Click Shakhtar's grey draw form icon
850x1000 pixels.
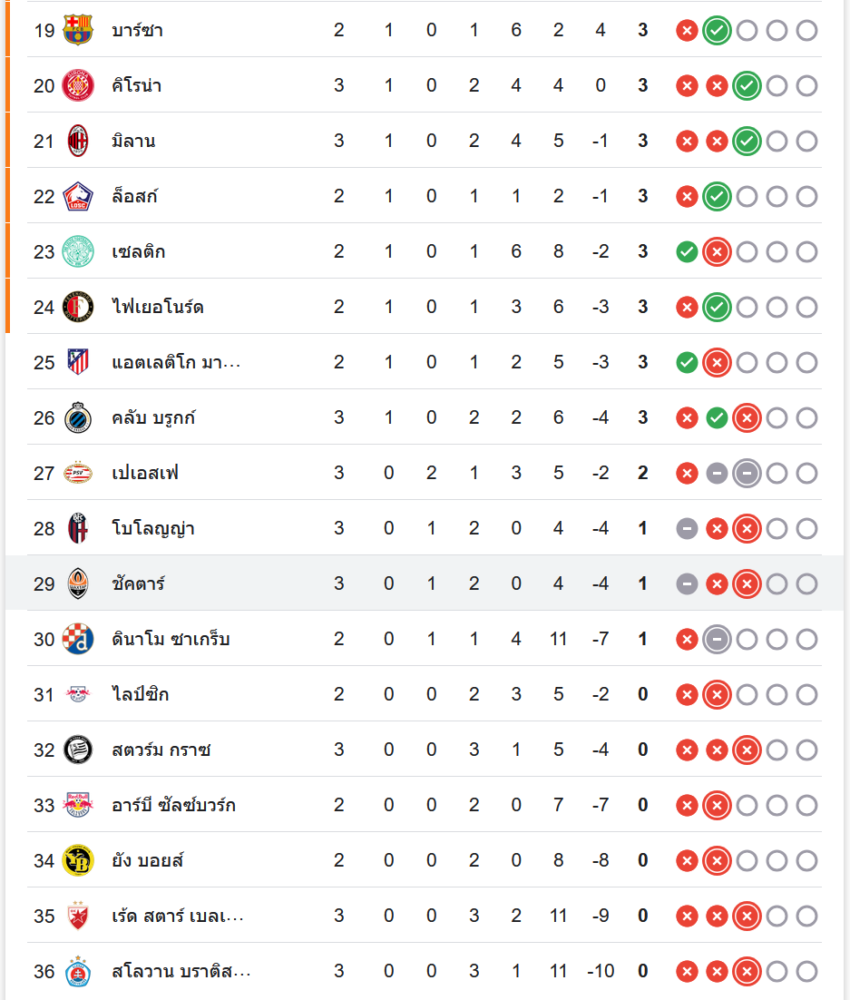[x=686, y=584]
